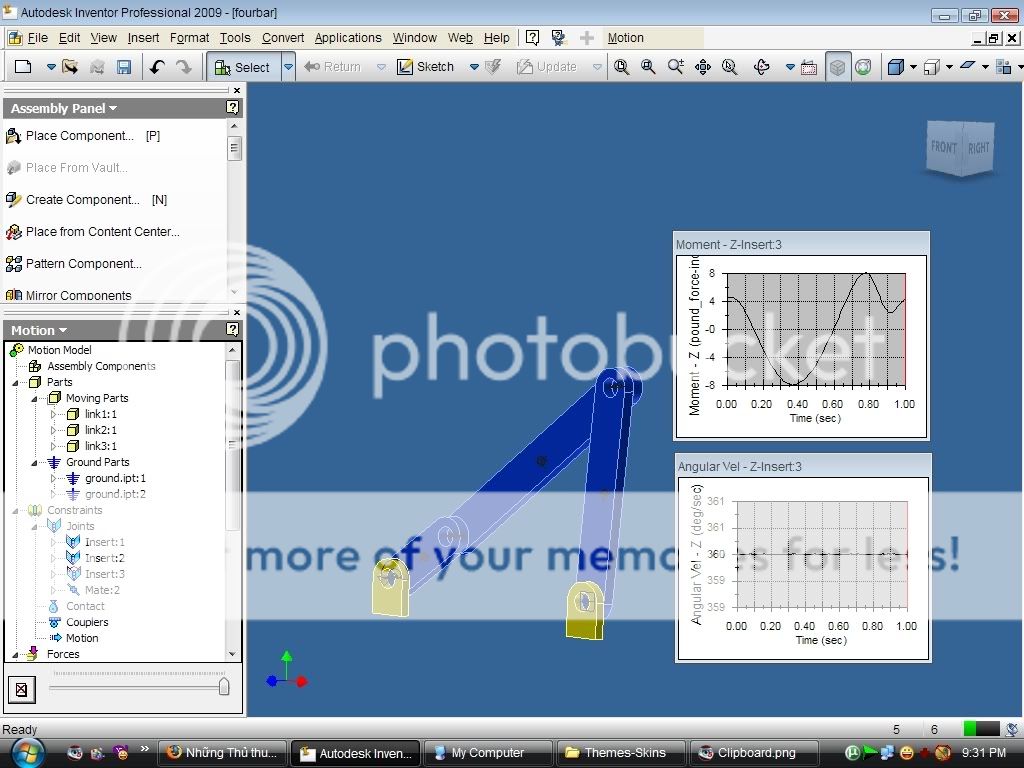Open the Edit menu

69,38
